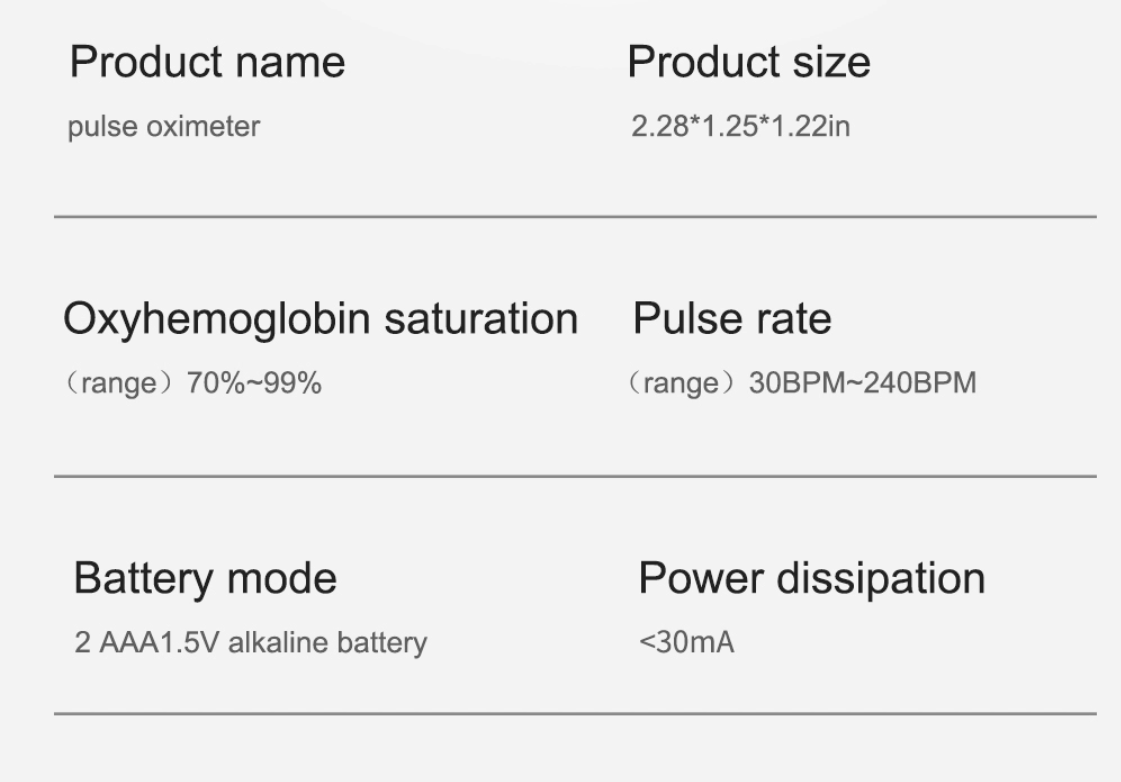Select the 2.28*1.25*1.22in dimension text
Image resolution: width=1121 pixels, height=782 pixels.
coord(741,127)
